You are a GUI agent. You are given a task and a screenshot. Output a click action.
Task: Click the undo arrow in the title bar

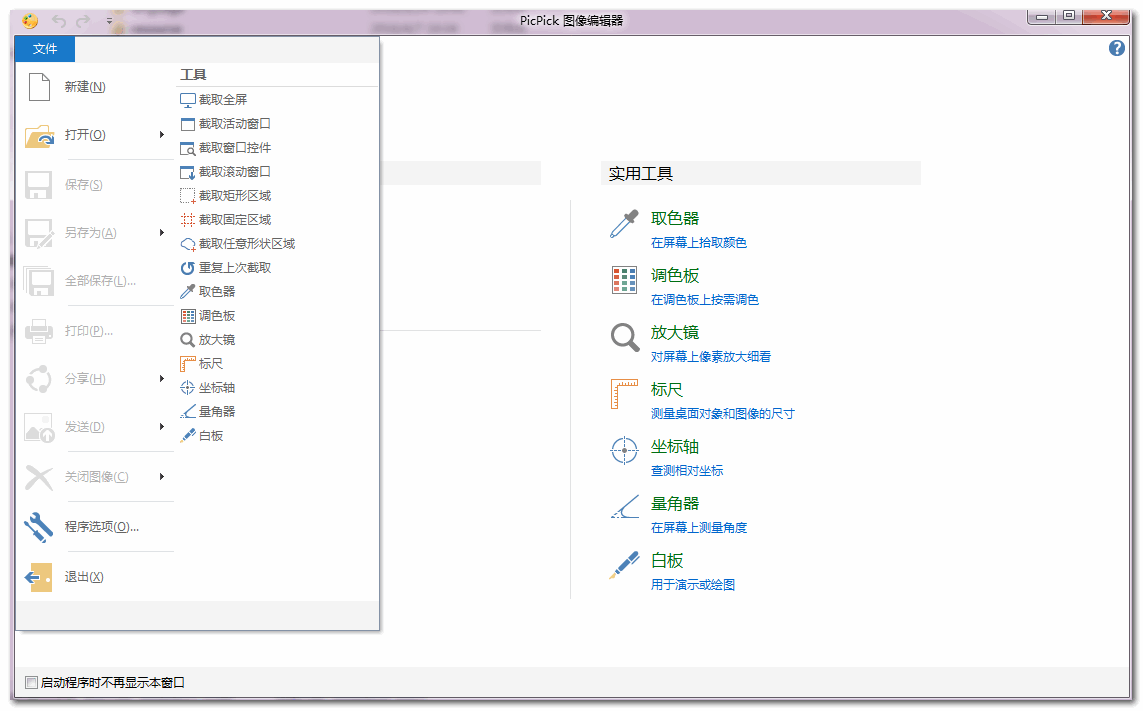[x=59, y=21]
